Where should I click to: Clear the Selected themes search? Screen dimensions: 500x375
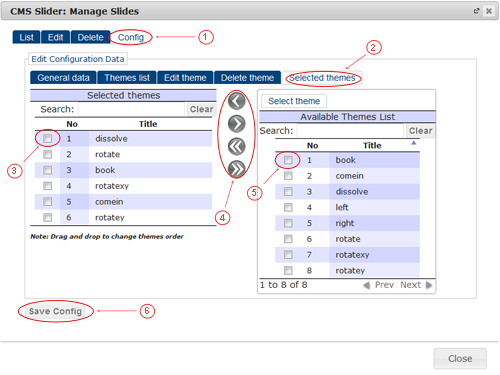tap(201, 109)
